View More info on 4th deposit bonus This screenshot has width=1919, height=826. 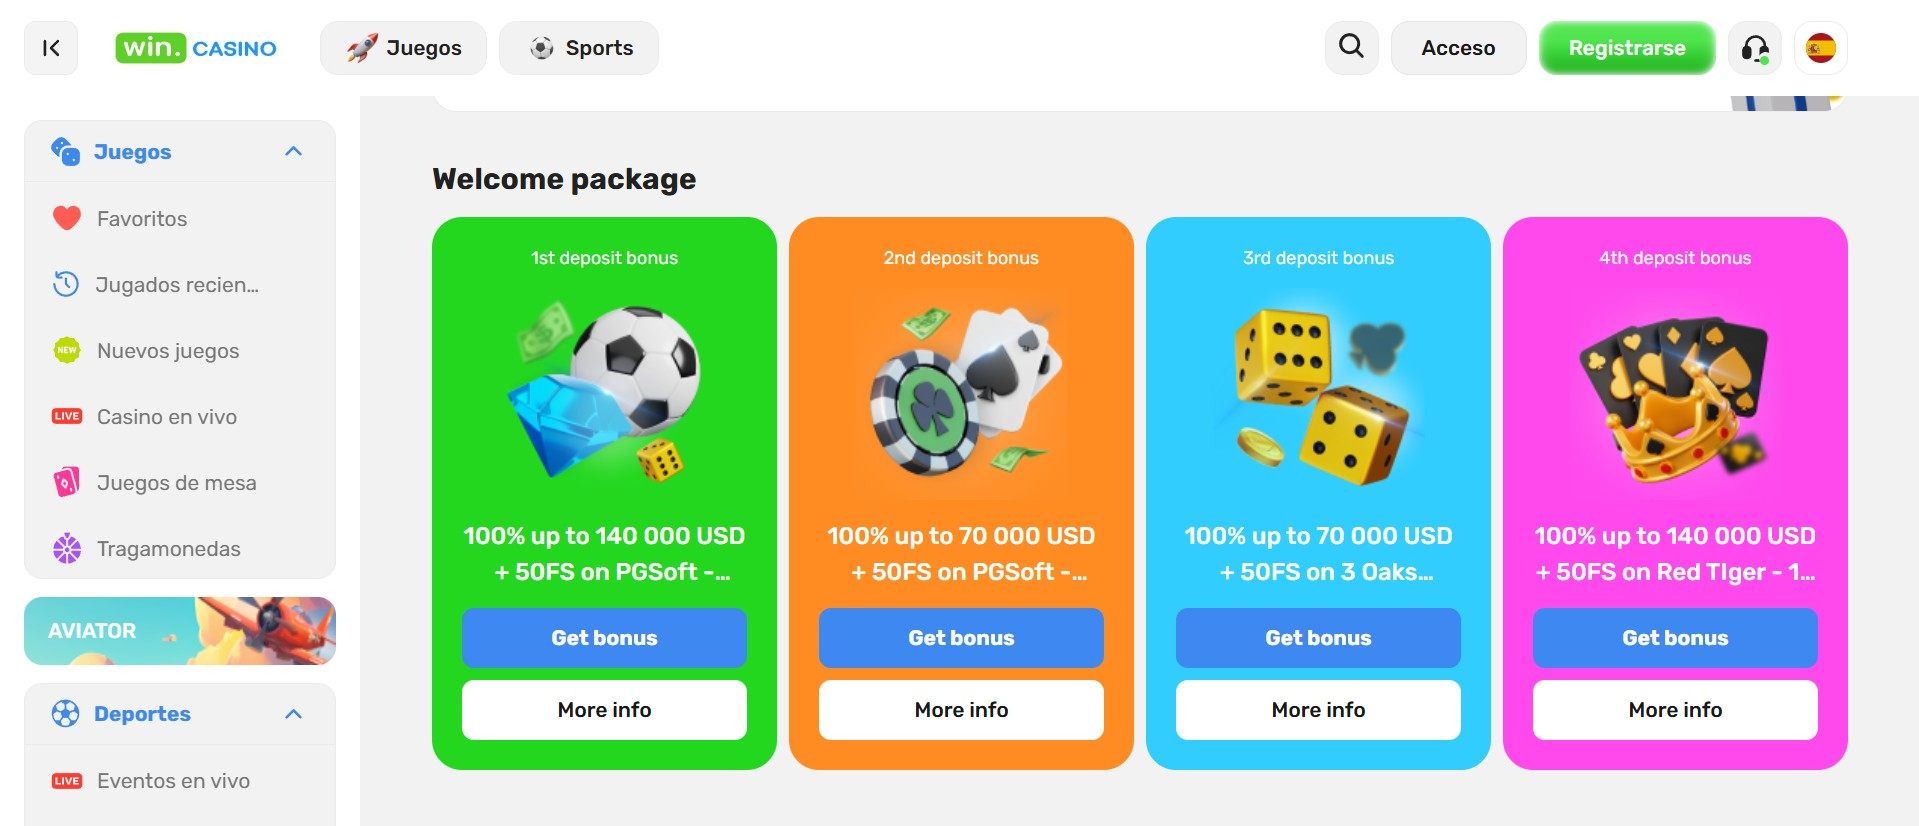pos(1675,710)
